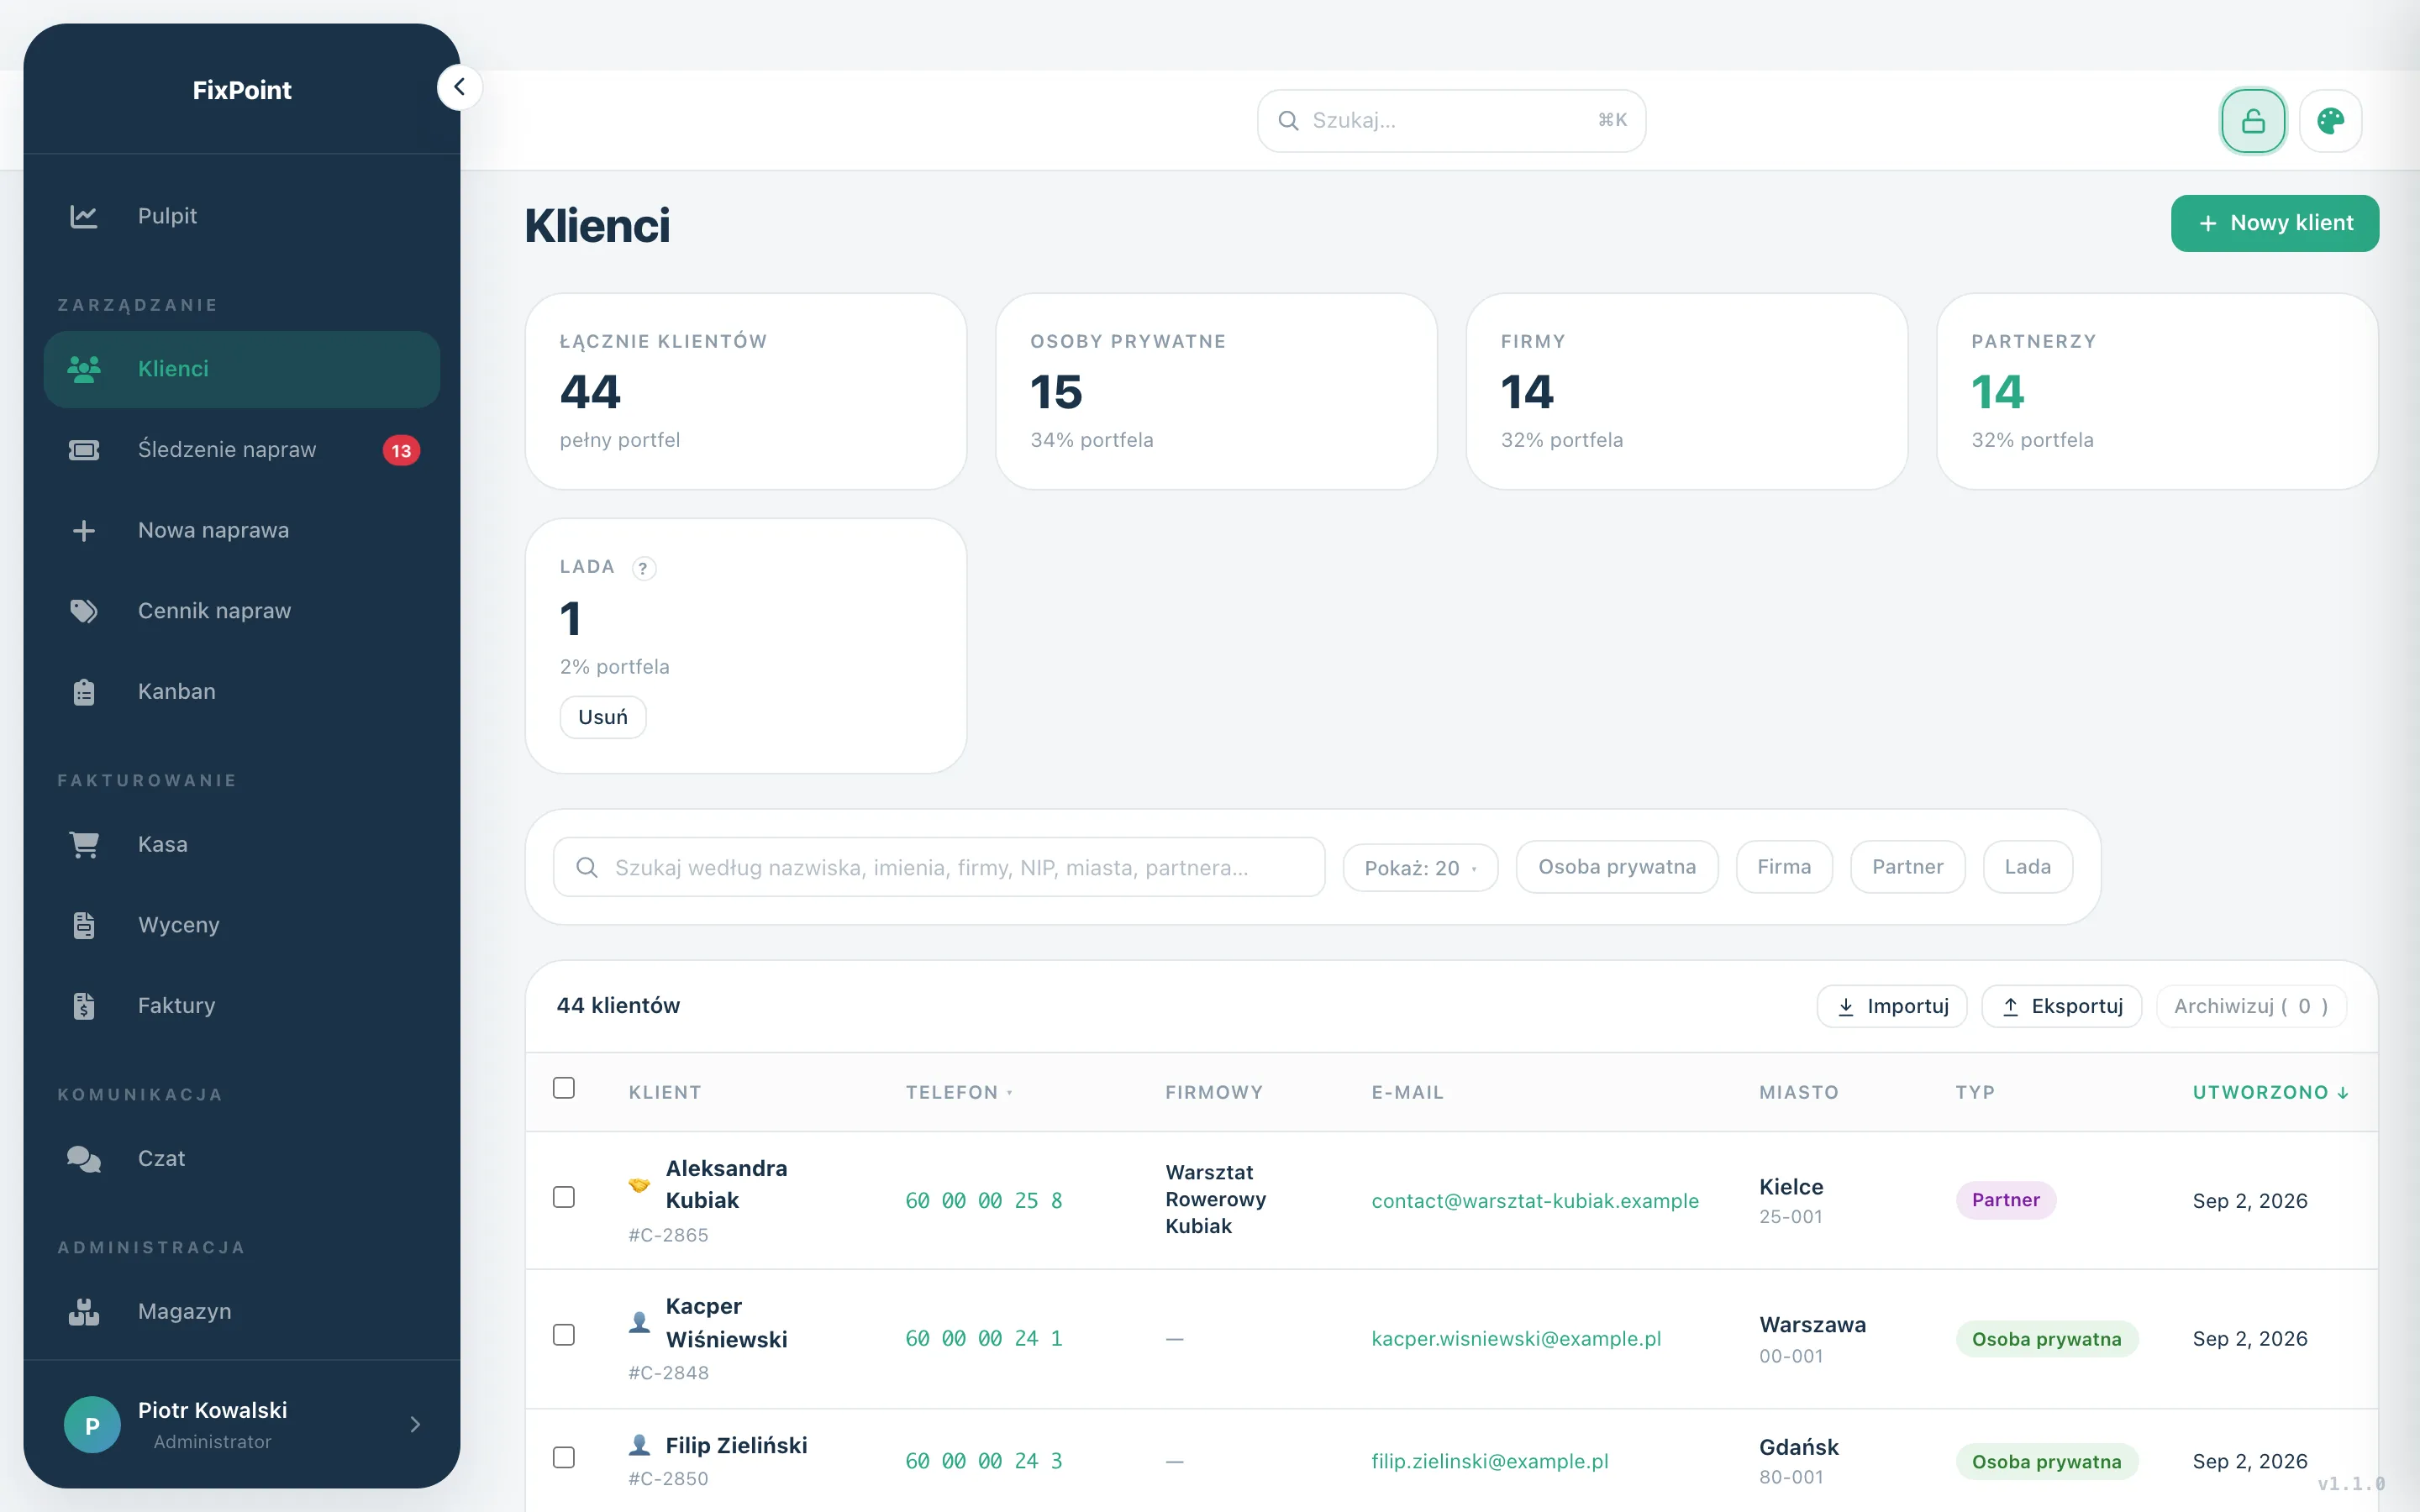This screenshot has height=1512, width=2420.
Task: Check the box for Aleksandra Kubiak's row
Action: click(564, 1197)
